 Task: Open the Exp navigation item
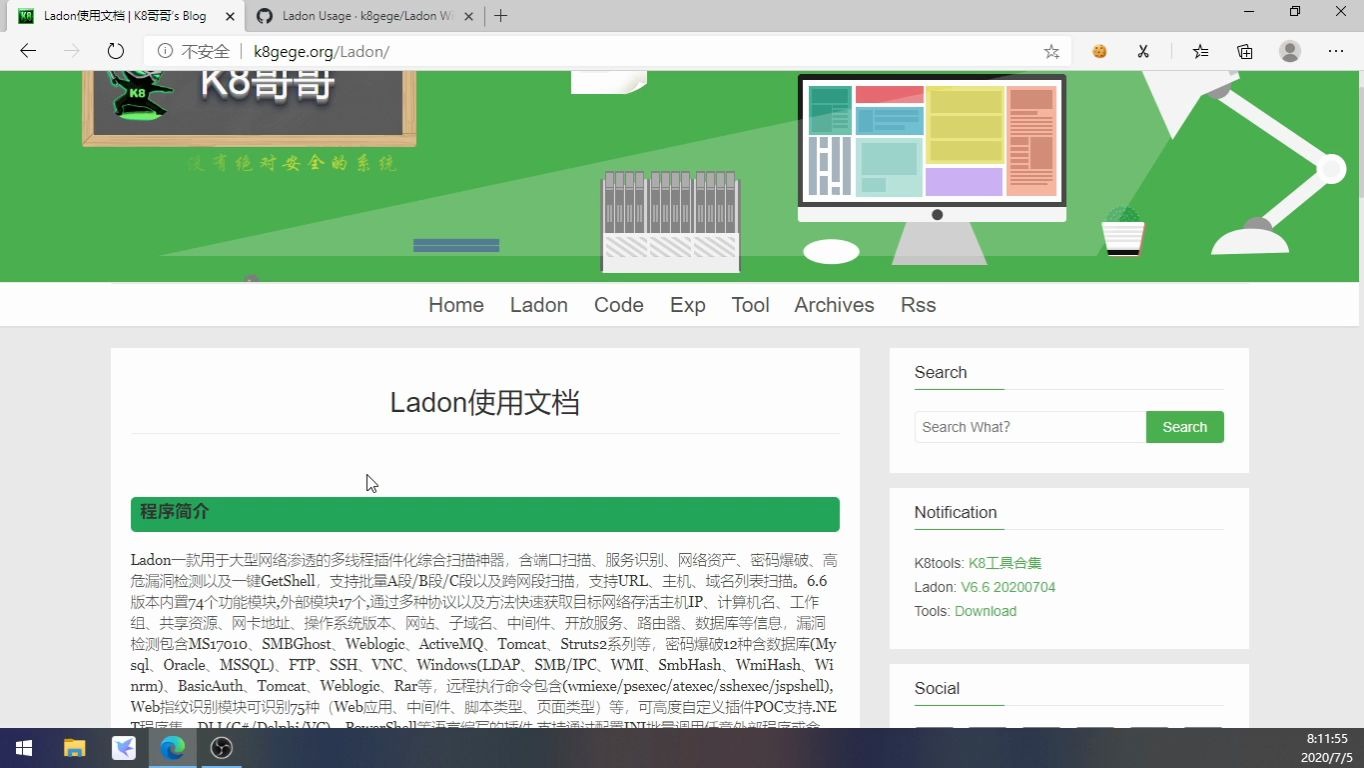[688, 305]
